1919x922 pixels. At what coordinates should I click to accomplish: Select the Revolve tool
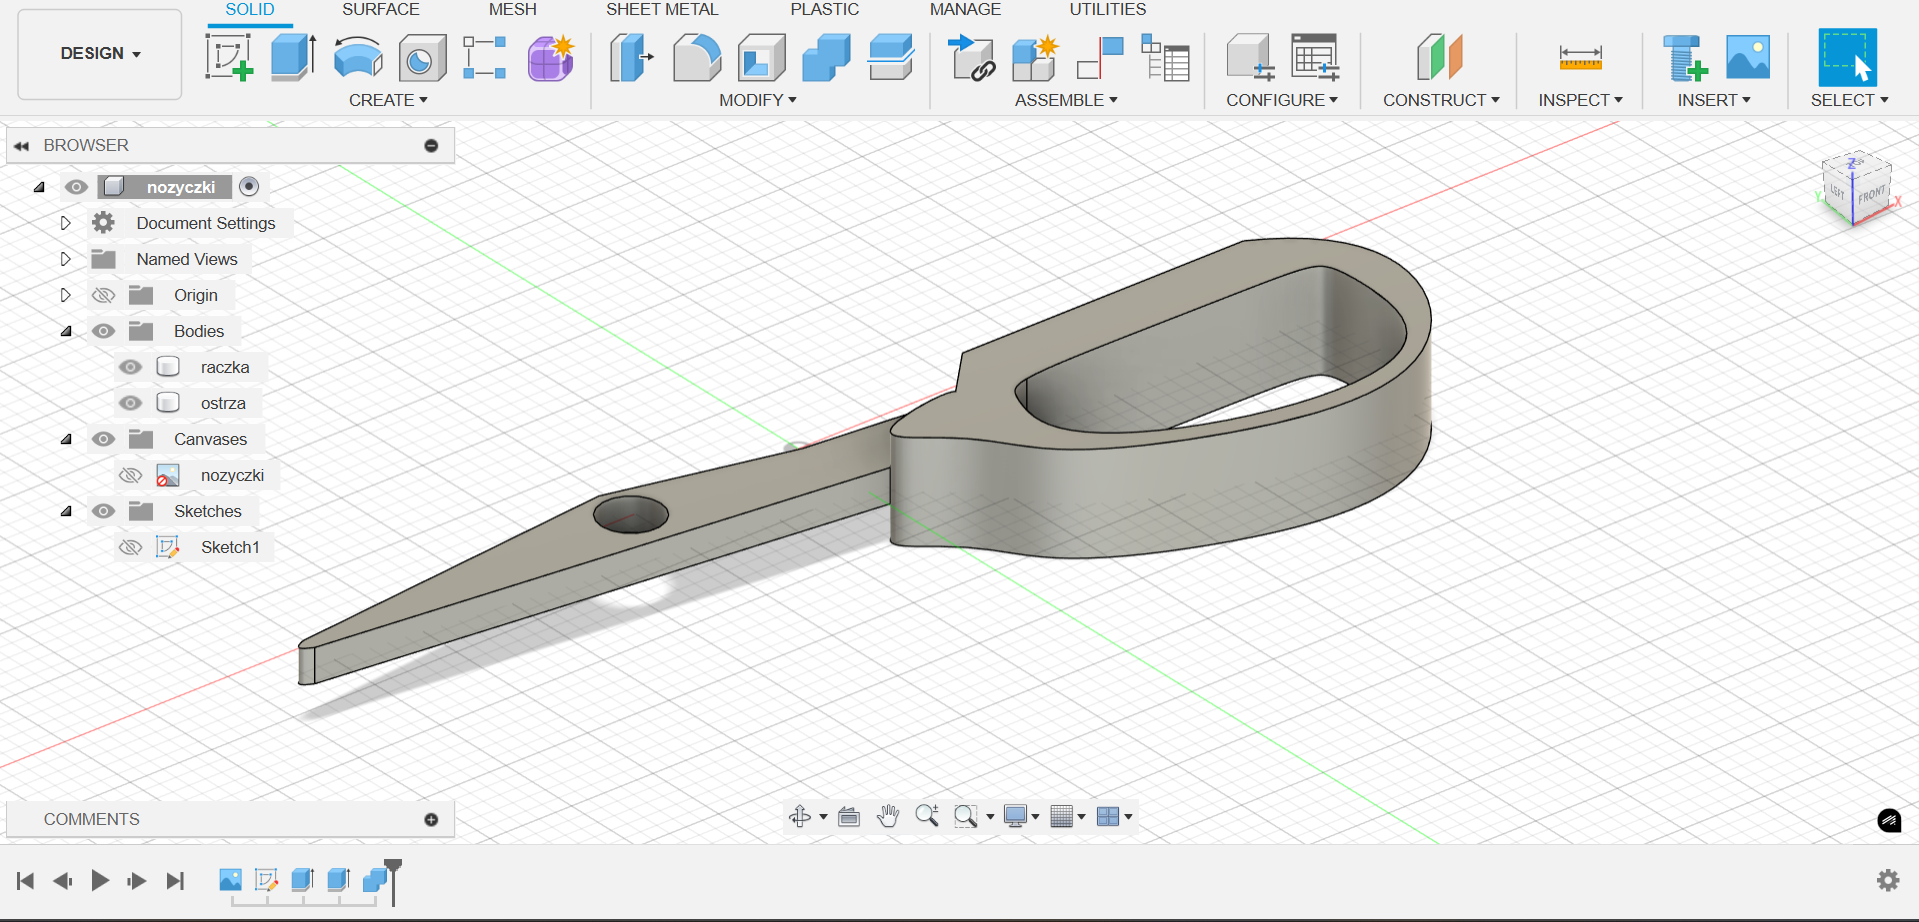point(358,57)
